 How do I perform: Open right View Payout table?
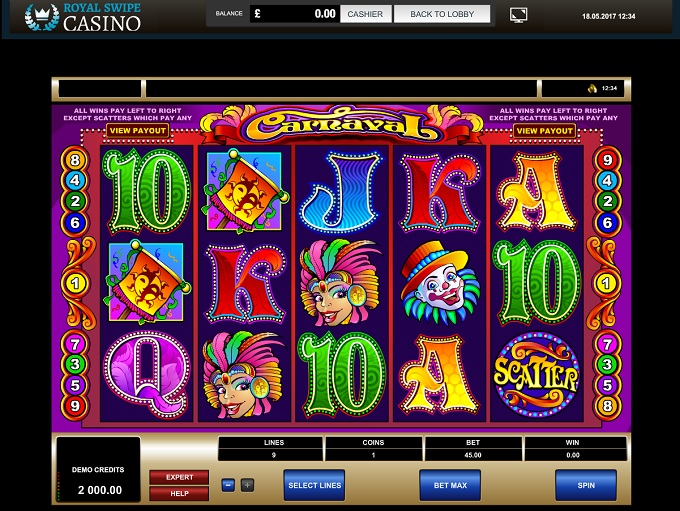[545, 131]
